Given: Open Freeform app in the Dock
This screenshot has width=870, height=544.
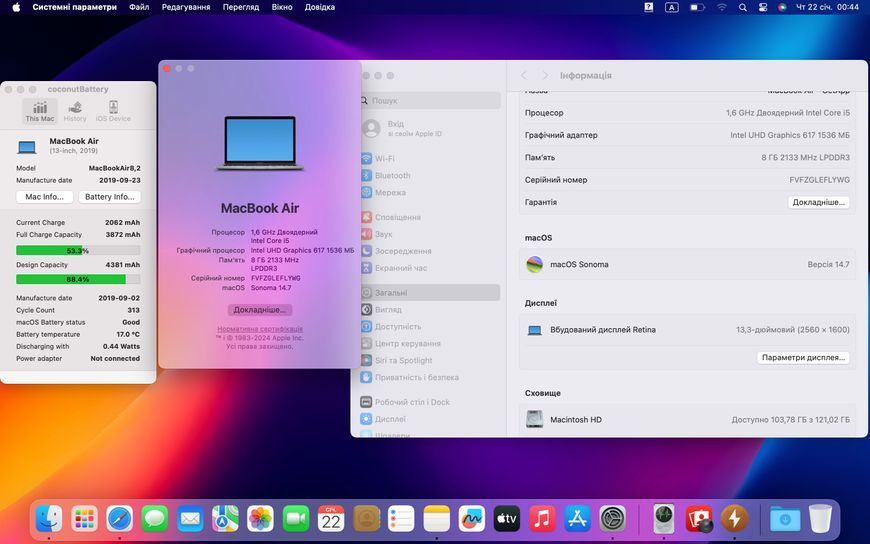Looking at the screenshot, I should click(472, 519).
